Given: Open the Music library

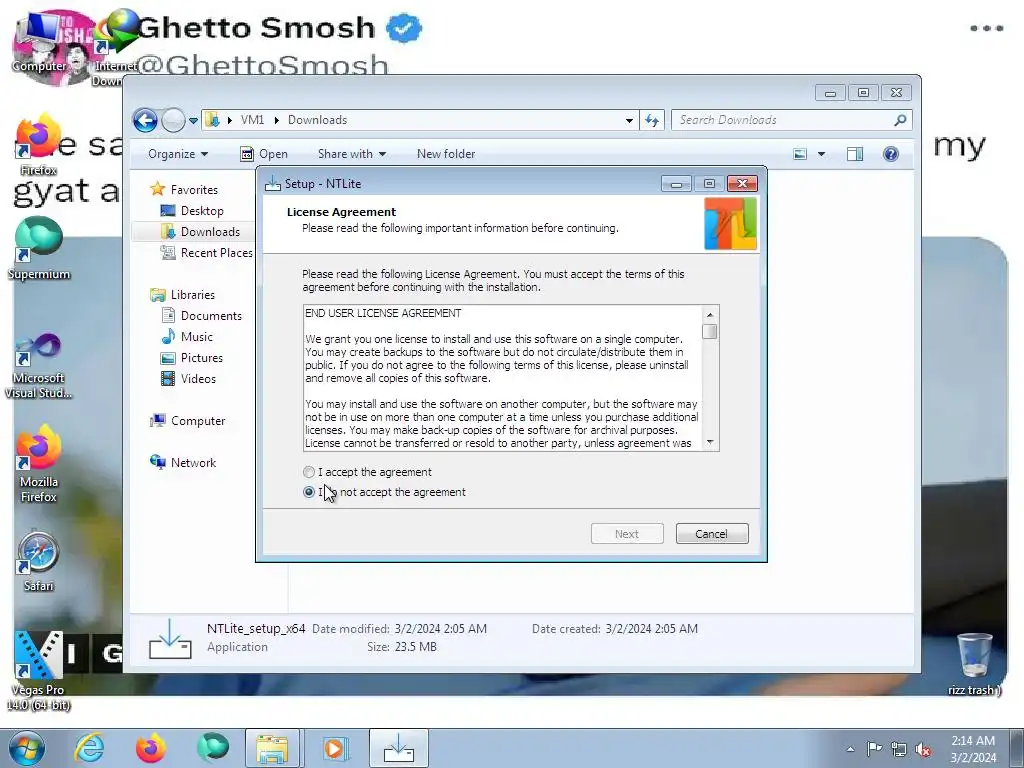Looking at the screenshot, I should point(197,337).
